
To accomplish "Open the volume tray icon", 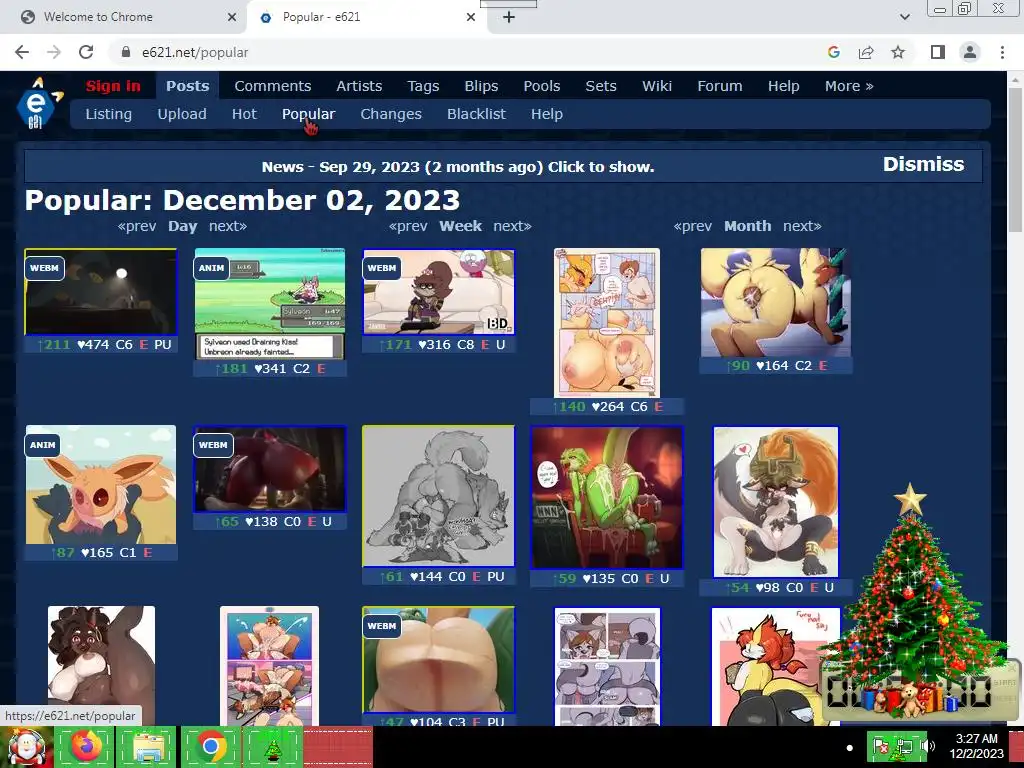I will (929, 746).
